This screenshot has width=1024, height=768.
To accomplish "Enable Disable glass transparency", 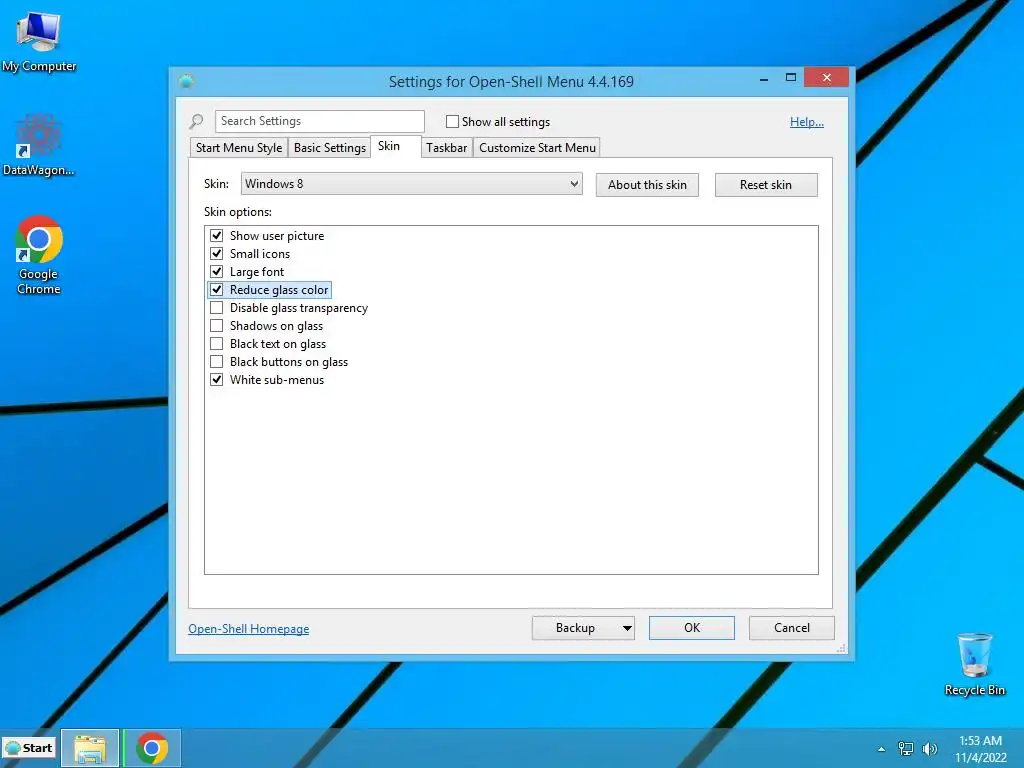I will pyautogui.click(x=217, y=308).
